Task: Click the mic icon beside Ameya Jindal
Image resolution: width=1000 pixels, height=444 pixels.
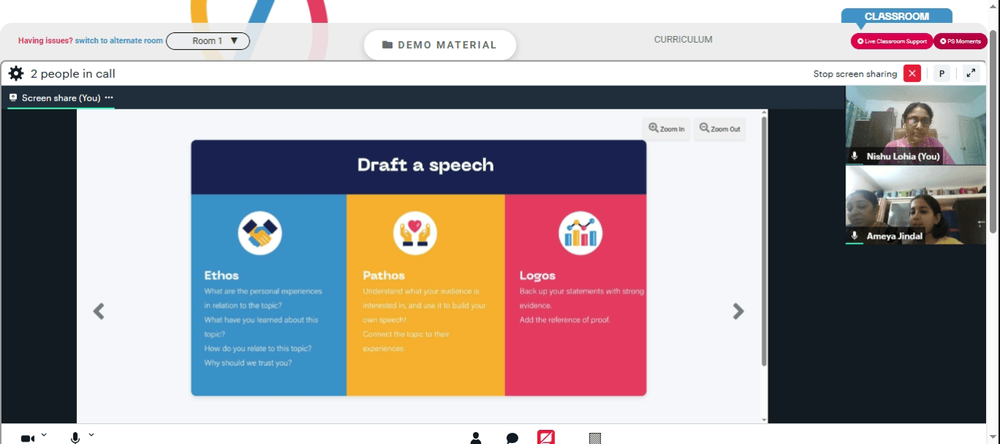Action: pyautogui.click(x=855, y=236)
